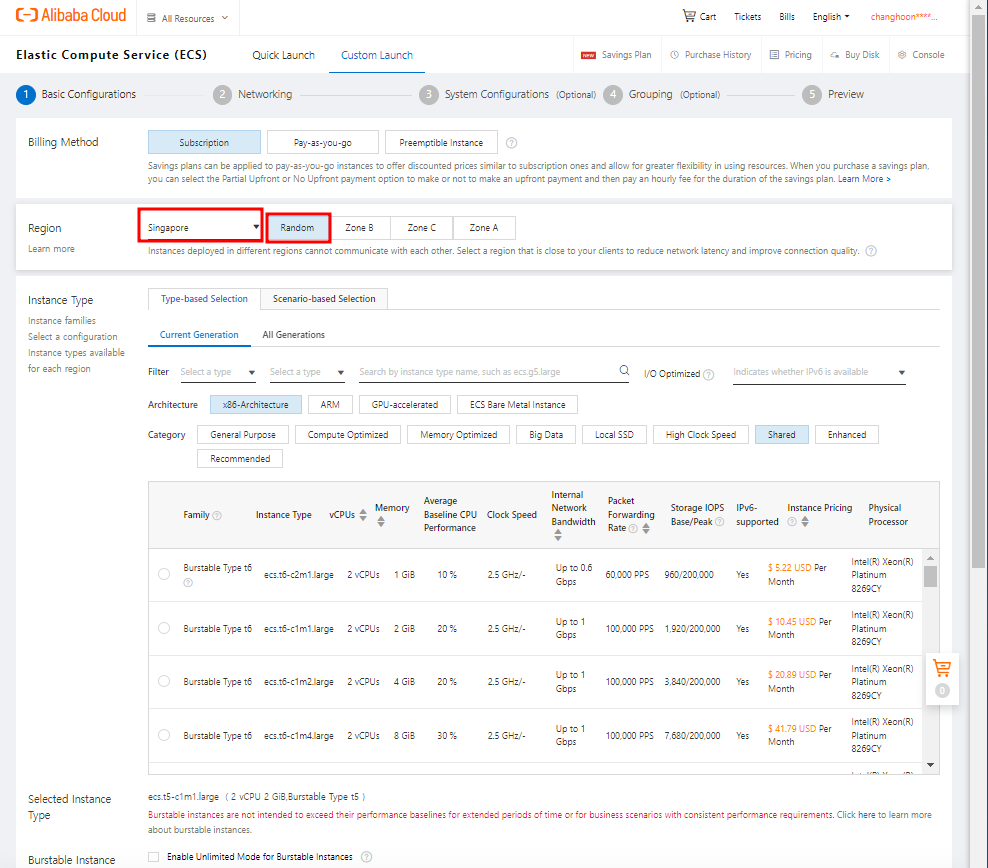Screen dimensions: 988x868
Task: Click help icon under Burstable Type t6 first row
Action: tap(188, 583)
